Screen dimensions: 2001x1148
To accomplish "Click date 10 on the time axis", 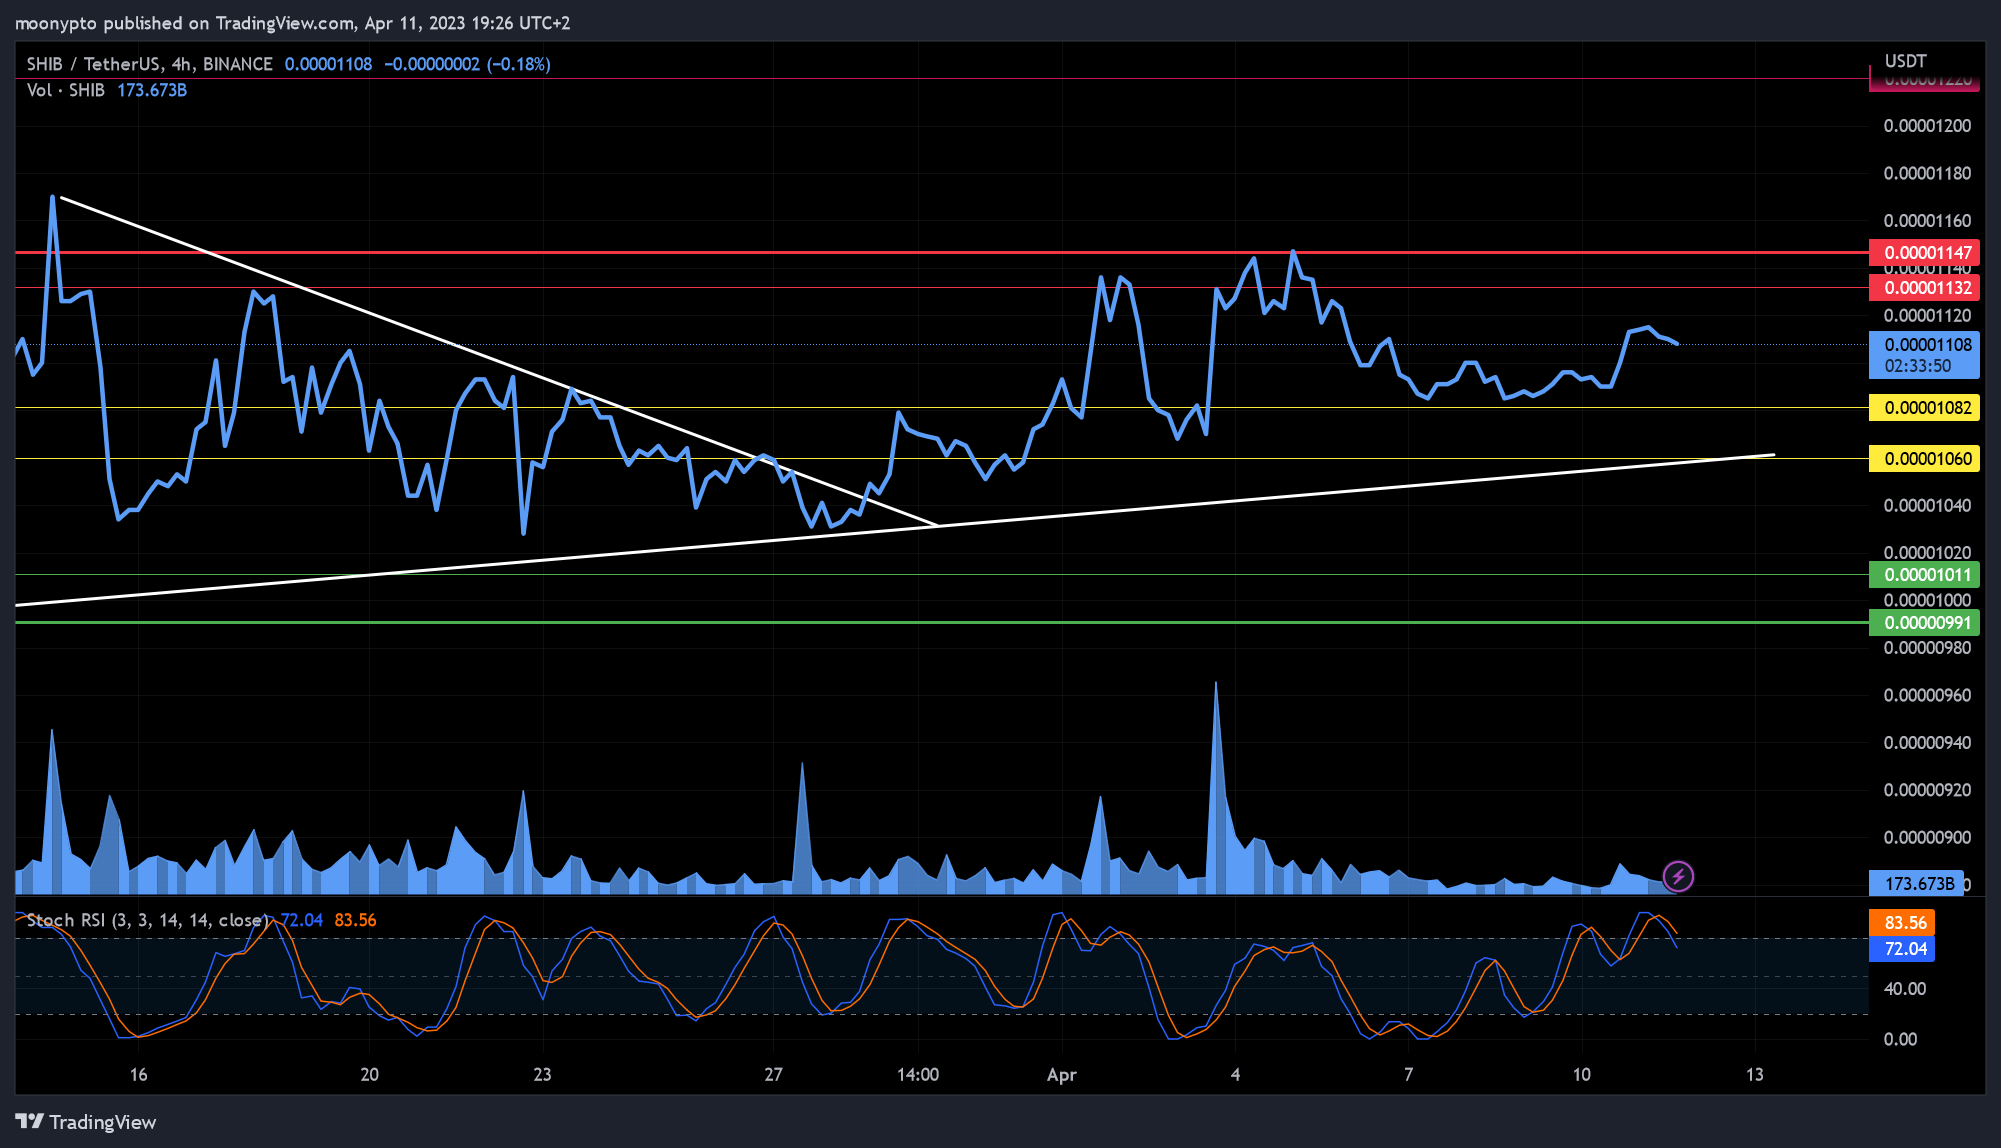I will [1581, 1075].
